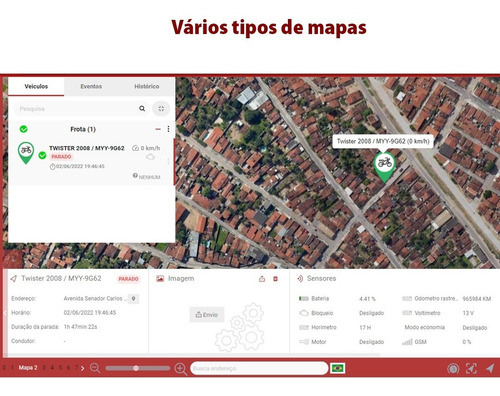Click the Twister 2008 map tooltip label
The width and height of the screenshot is (500, 396).
point(383,141)
